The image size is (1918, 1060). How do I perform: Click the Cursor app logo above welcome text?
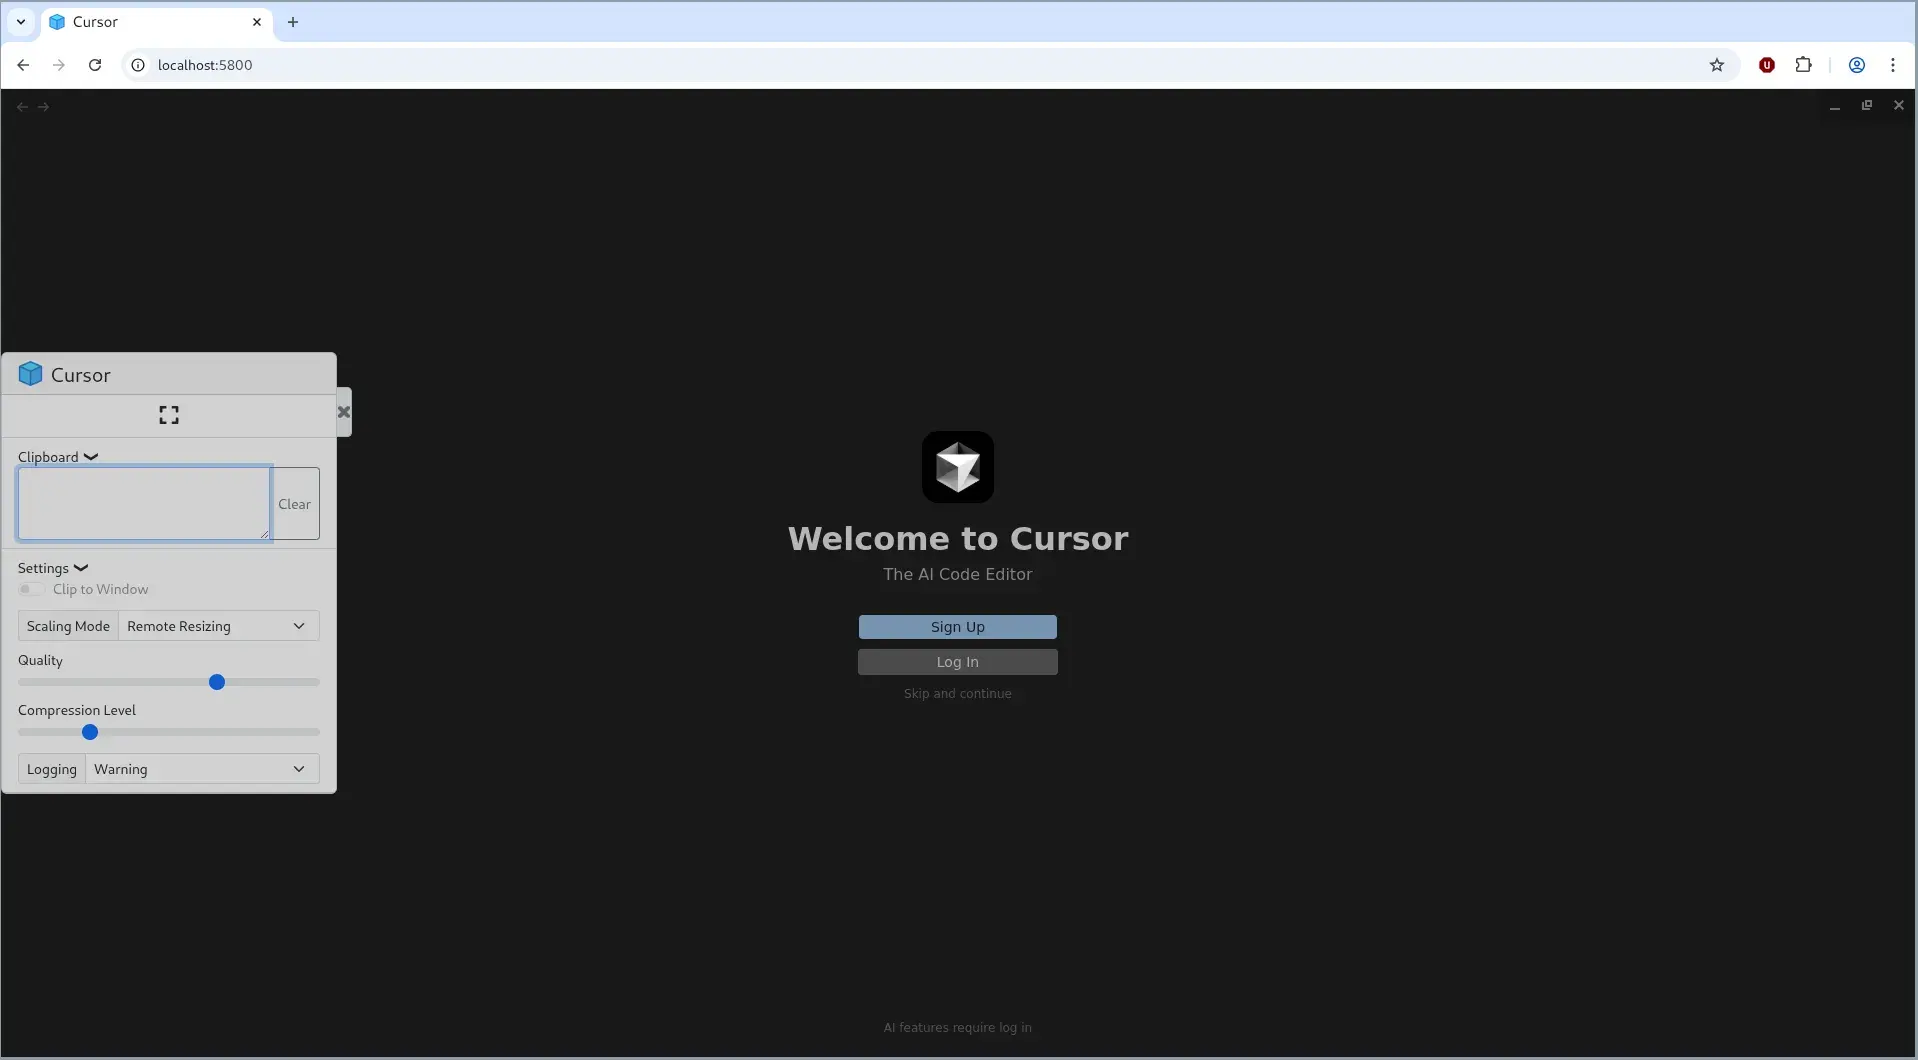pyautogui.click(x=958, y=467)
